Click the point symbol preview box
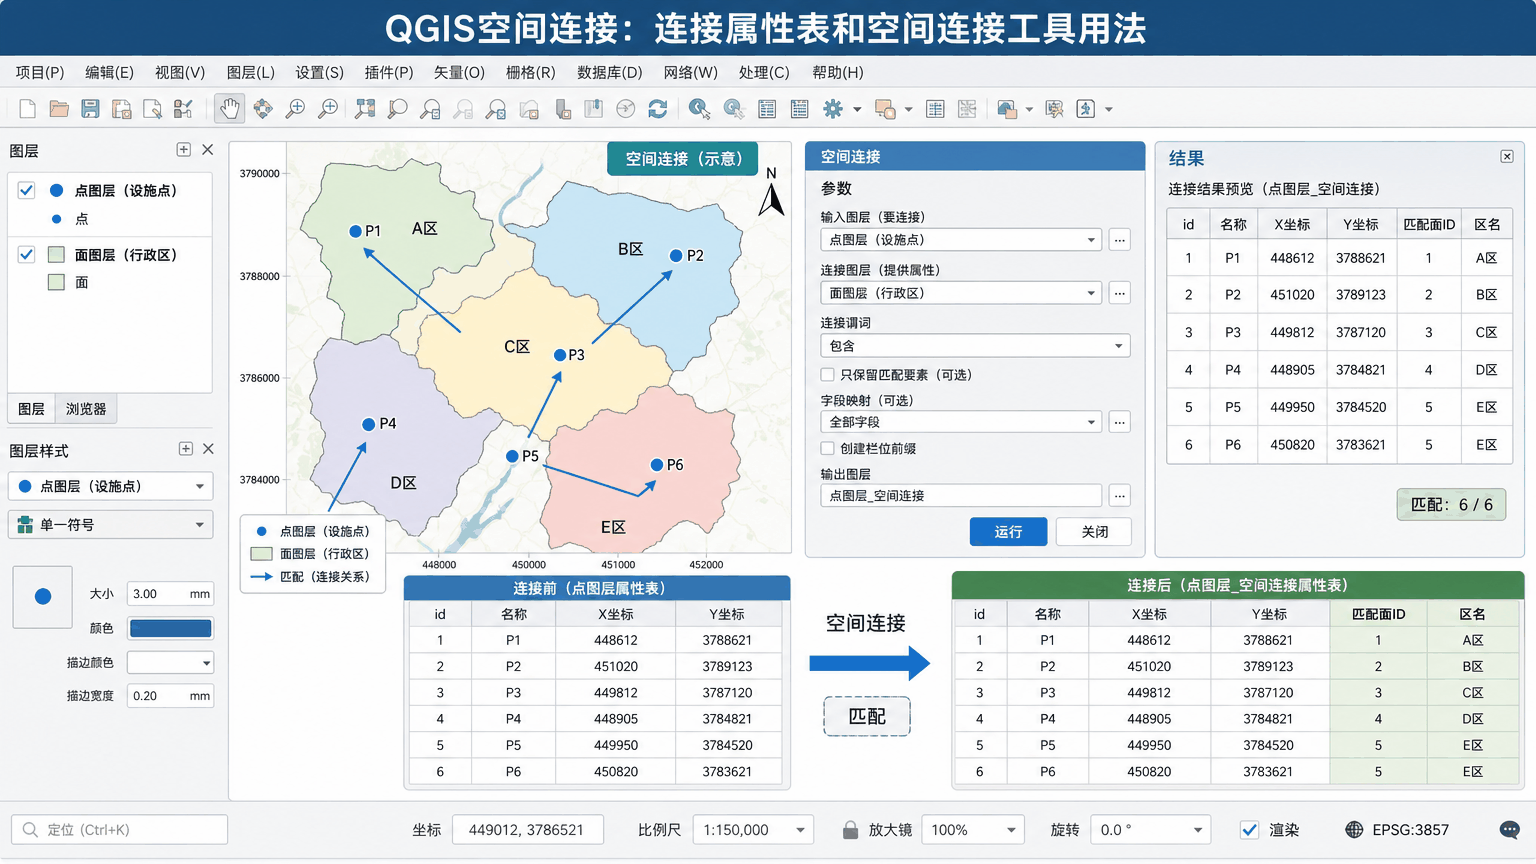This screenshot has height=864, width=1536. coord(42,597)
